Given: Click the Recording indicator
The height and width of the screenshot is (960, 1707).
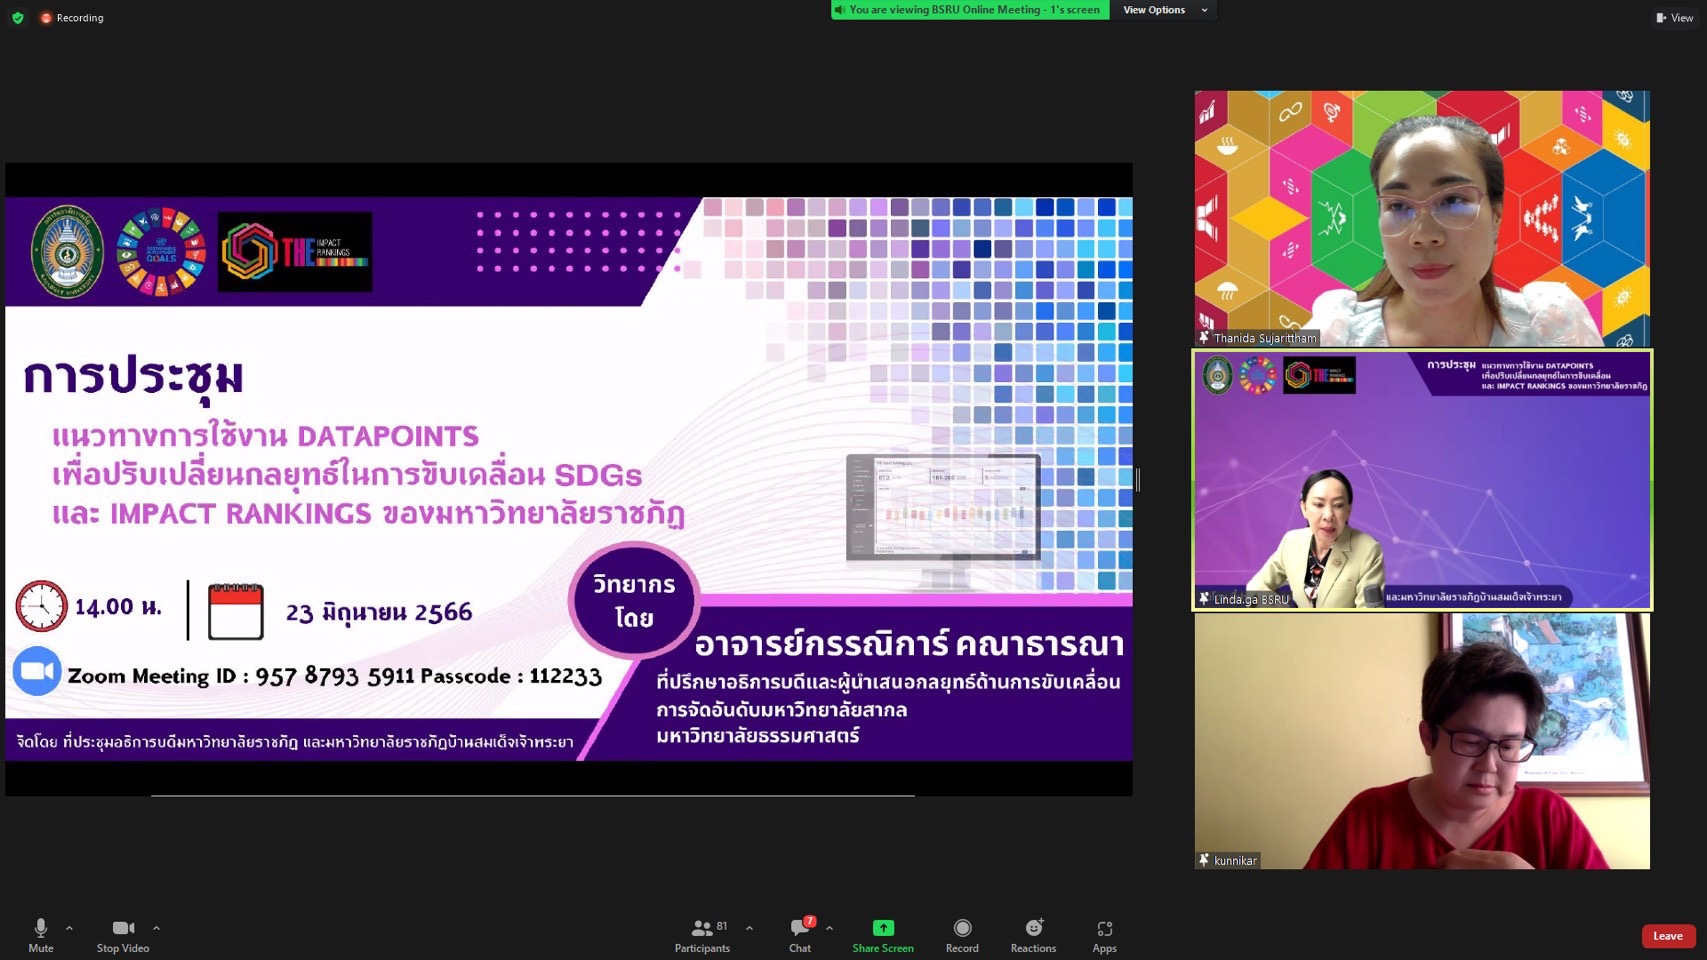Looking at the screenshot, I should 72,17.
